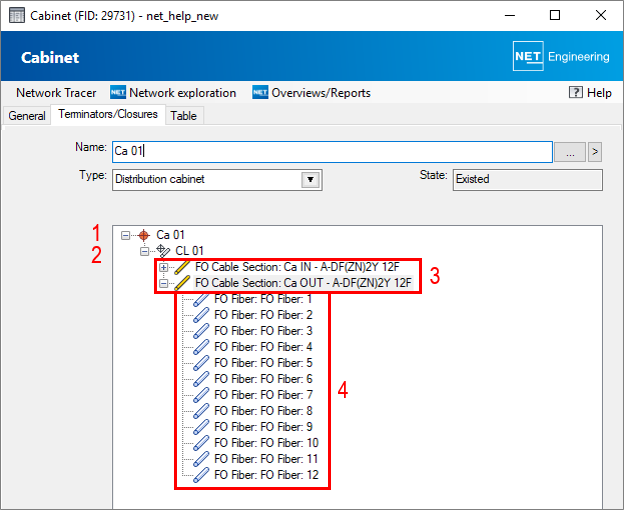The height and width of the screenshot is (510, 624).
Task: Select FO Fiber: FO Fiber: 1 text
Action: pos(263,299)
